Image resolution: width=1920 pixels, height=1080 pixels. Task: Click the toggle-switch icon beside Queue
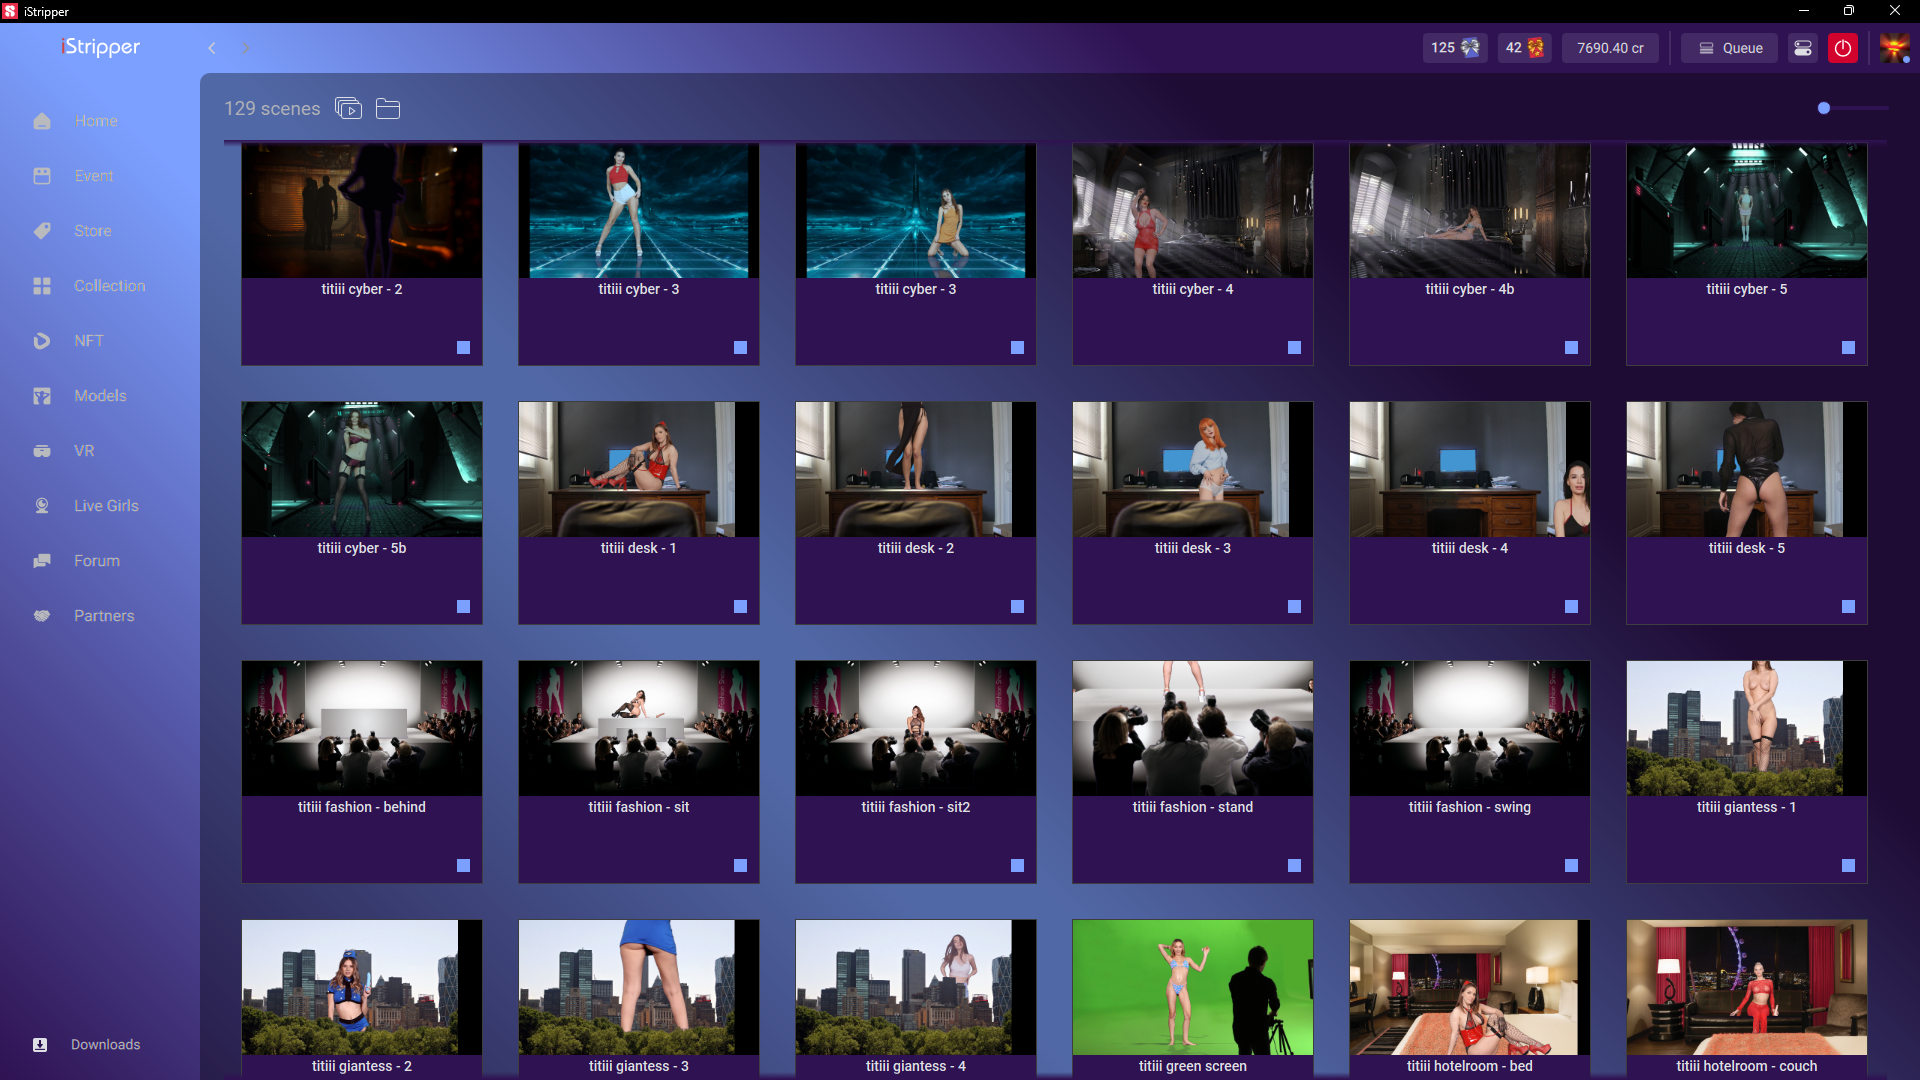point(1802,48)
